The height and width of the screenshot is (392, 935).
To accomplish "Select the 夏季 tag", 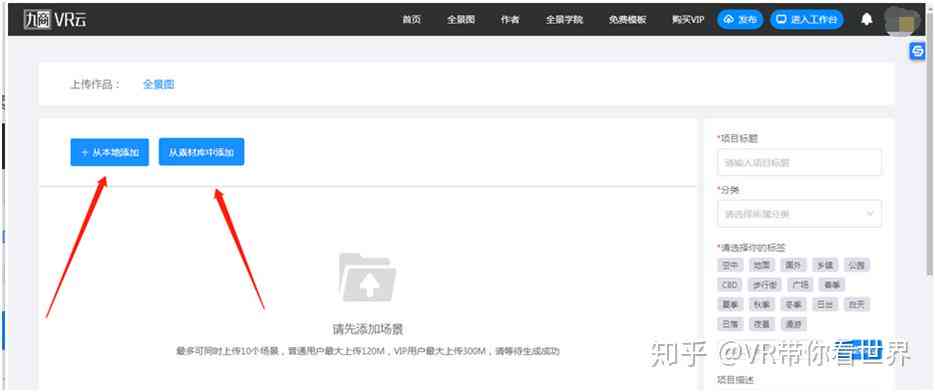I will [730, 304].
